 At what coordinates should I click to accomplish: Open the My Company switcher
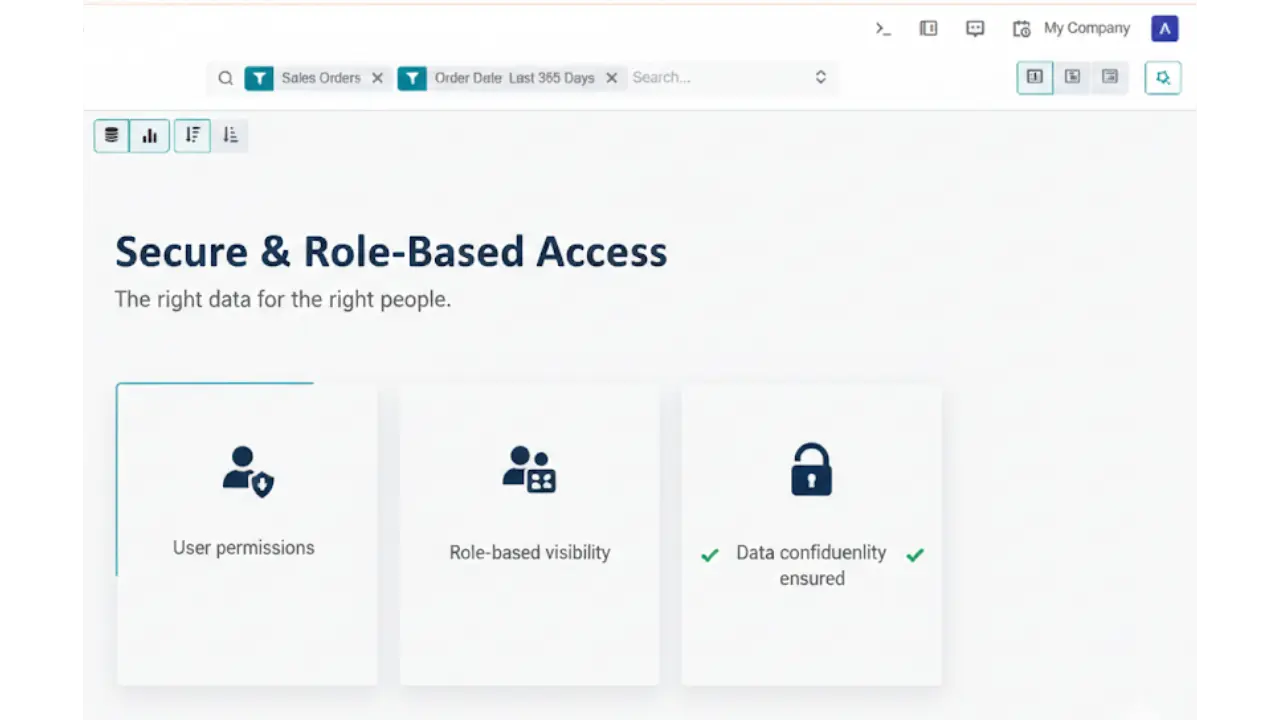point(1086,29)
